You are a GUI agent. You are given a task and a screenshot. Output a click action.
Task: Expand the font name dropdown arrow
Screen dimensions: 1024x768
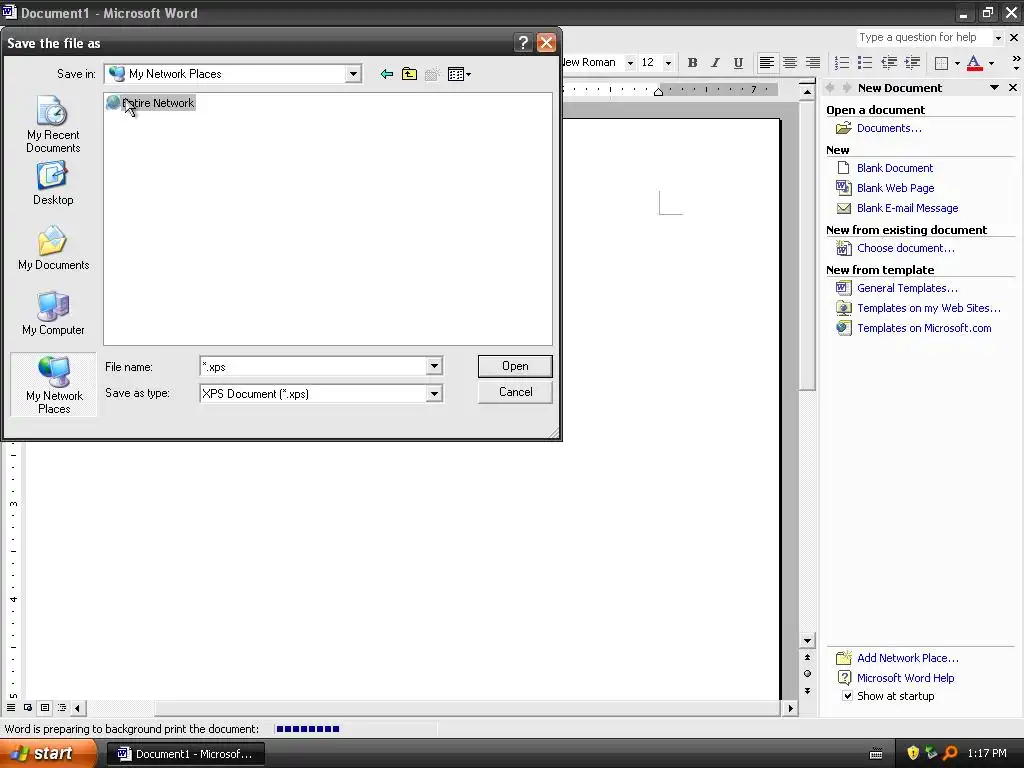pos(630,63)
